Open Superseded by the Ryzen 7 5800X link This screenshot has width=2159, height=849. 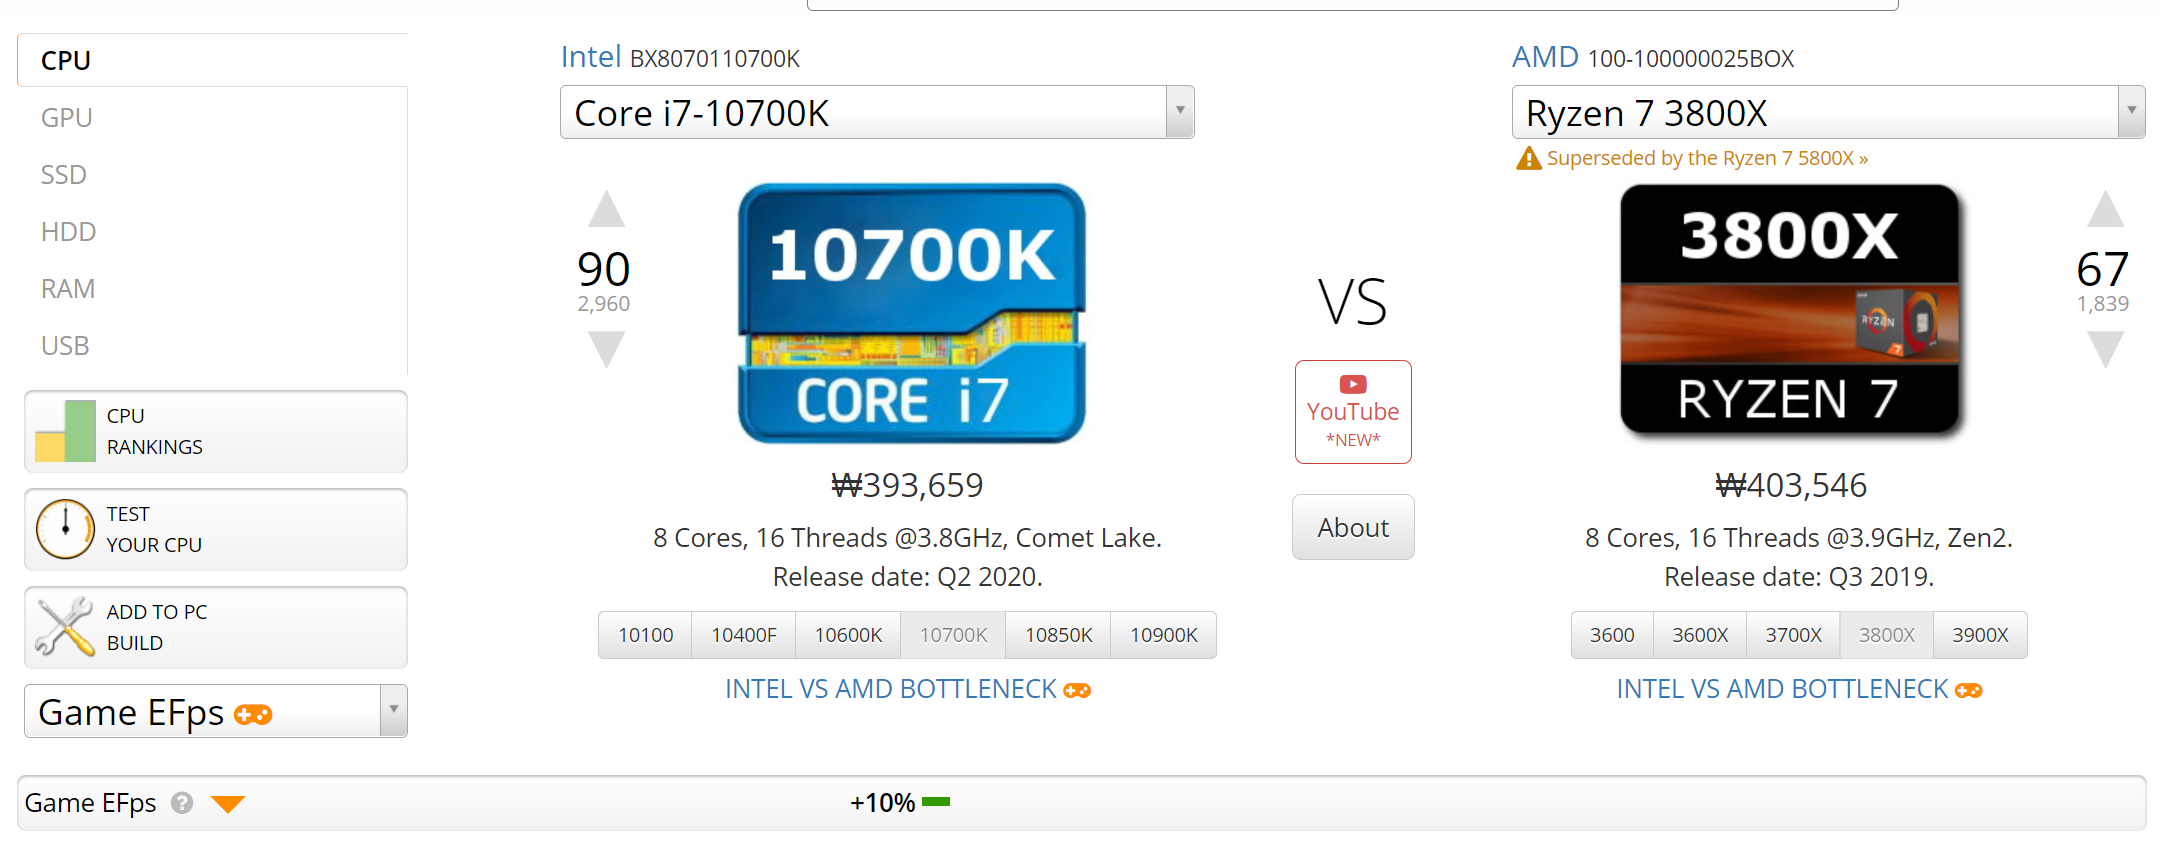tap(1707, 158)
